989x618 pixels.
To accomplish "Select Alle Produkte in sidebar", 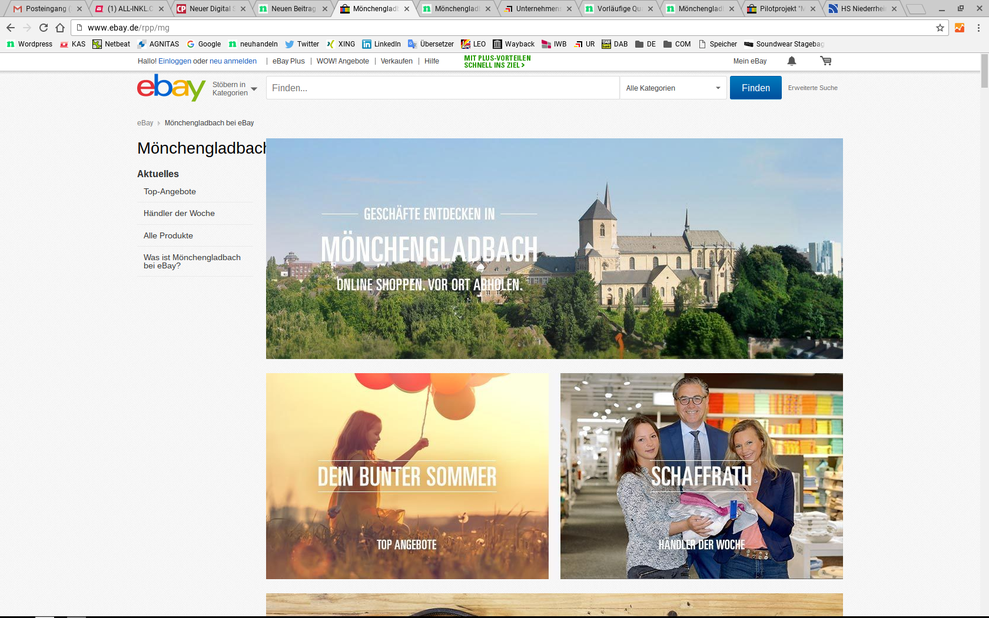I will coord(168,235).
